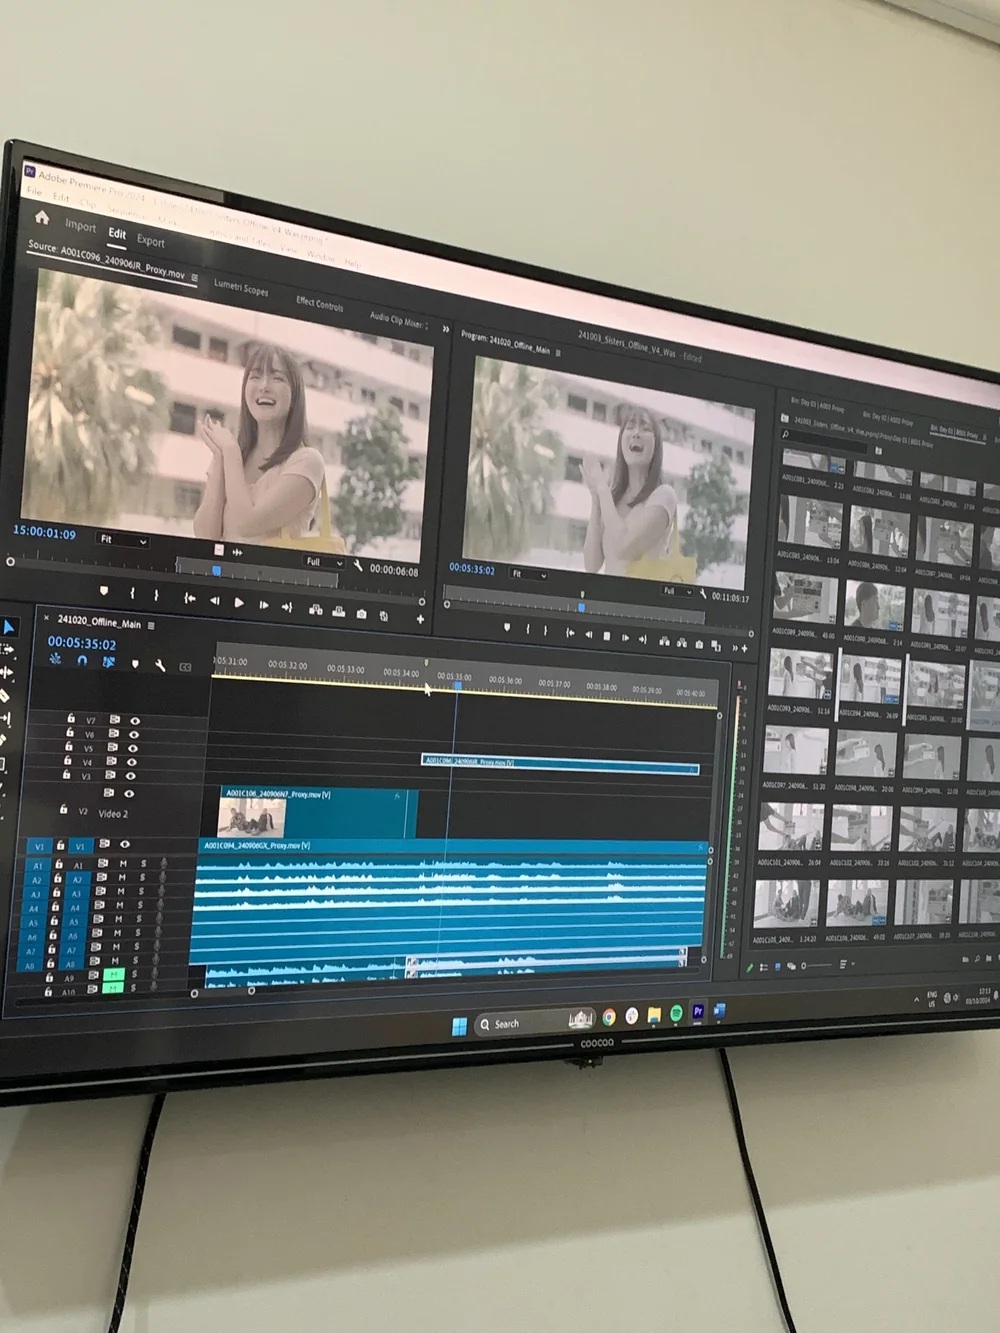This screenshot has height=1333, width=1000.
Task: Step forward one frame in Program monitor
Action: pyautogui.click(x=625, y=637)
